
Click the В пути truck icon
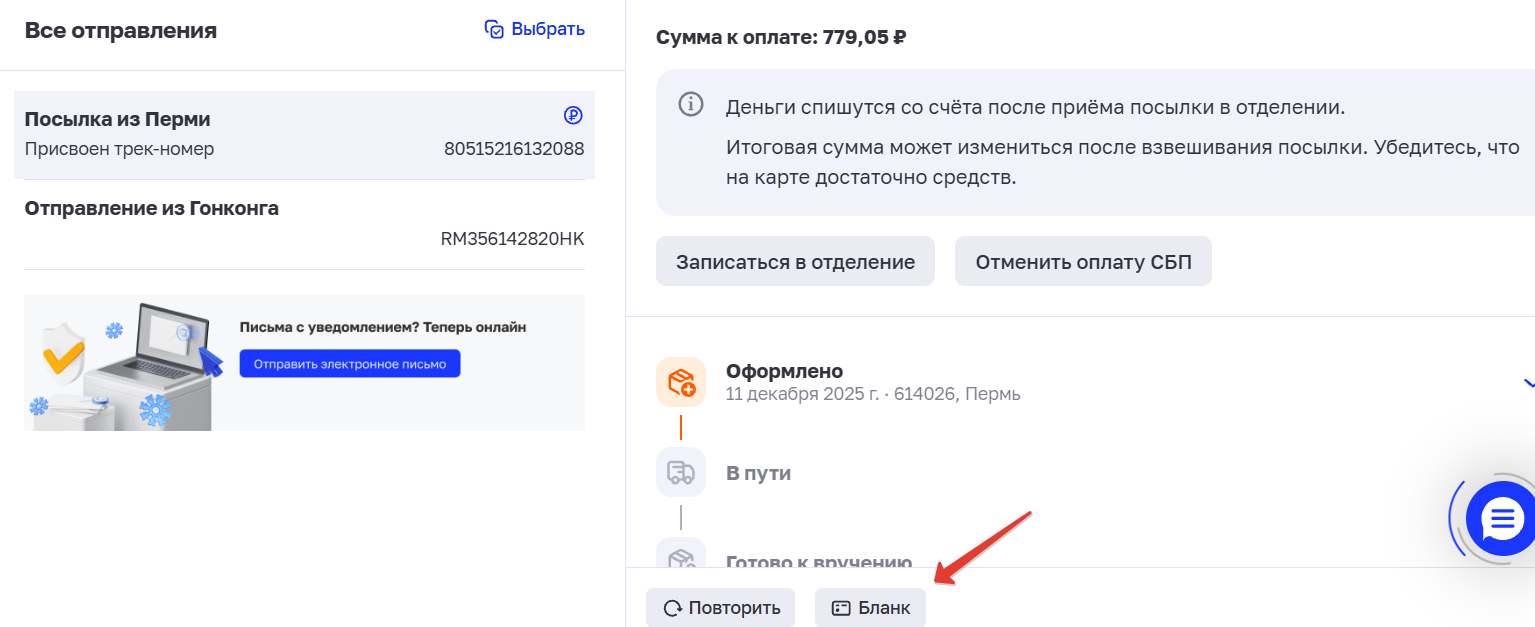point(681,472)
